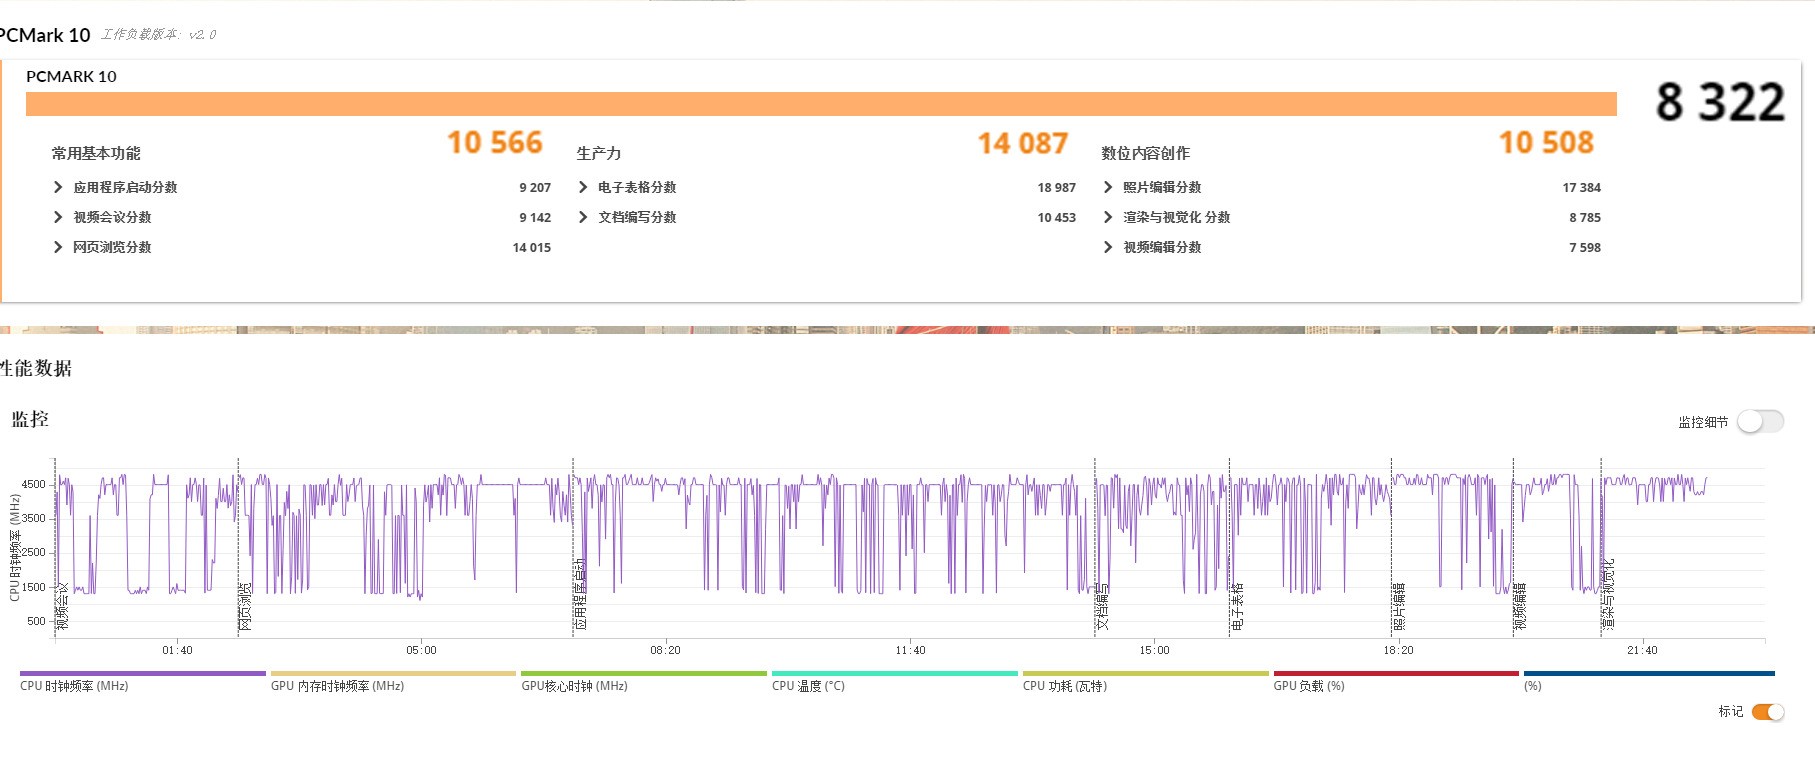Click the value 18 987
The width and height of the screenshot is (1815, 762).
(1057, 187)
